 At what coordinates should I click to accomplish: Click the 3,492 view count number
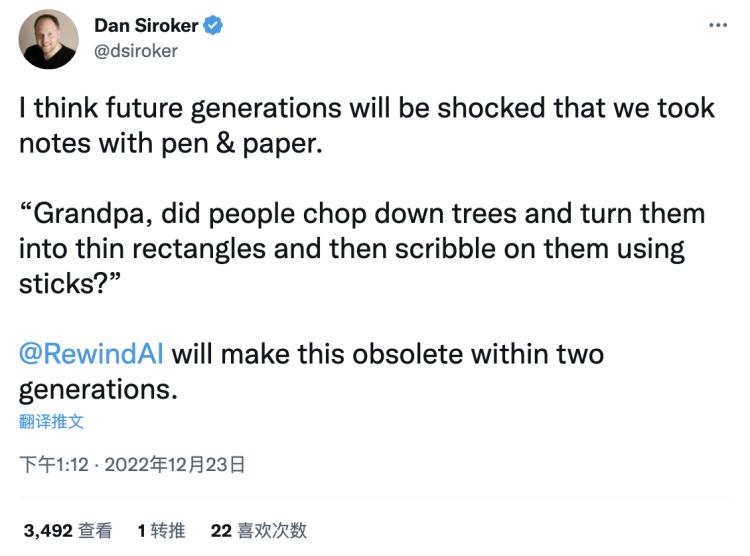tap(47, 531)
